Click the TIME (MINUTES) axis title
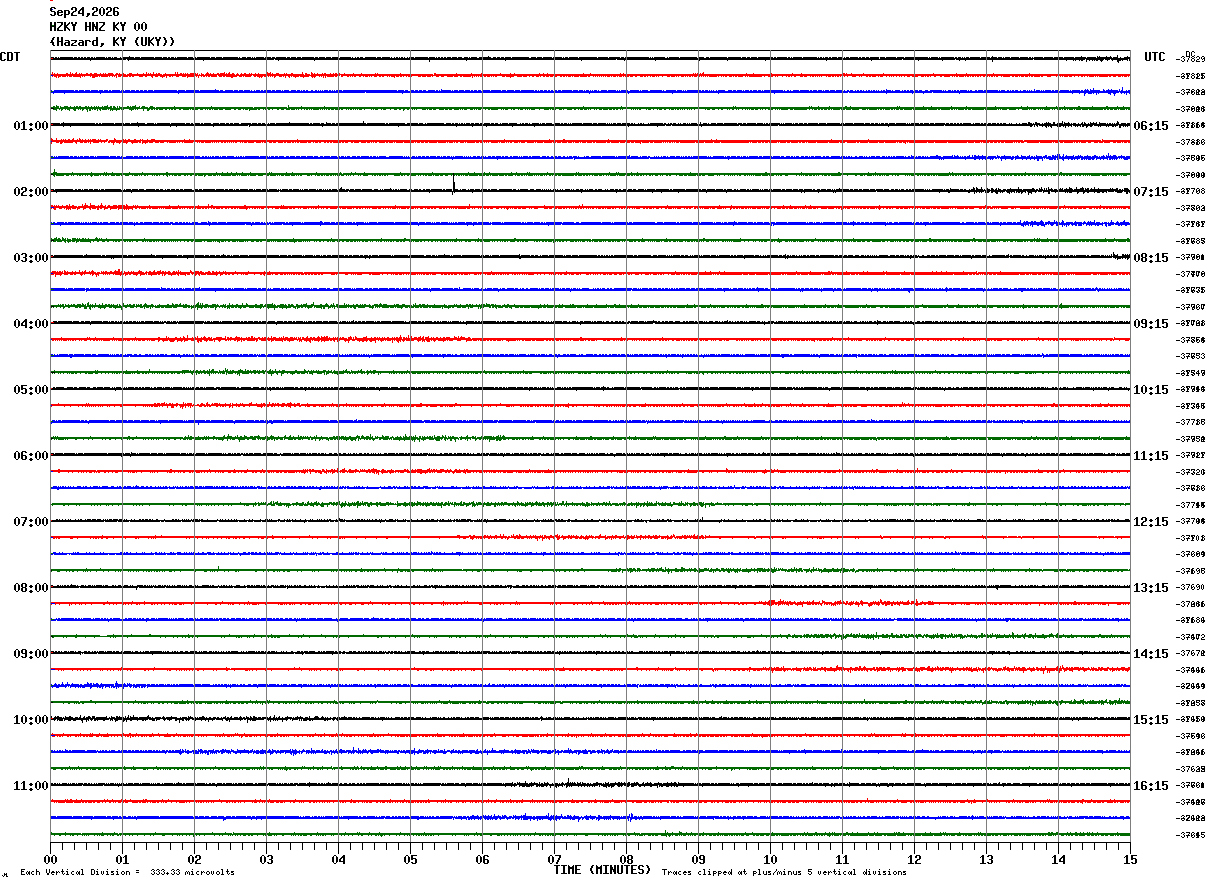This screenshot has height=886, width=1210. tap(602, 870)
